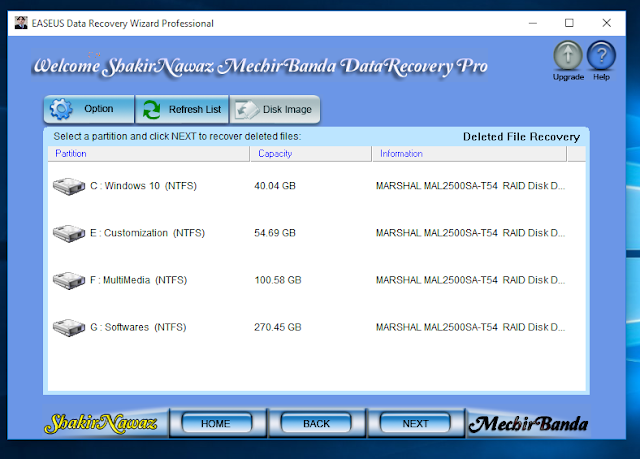The height and width of the screenshot is (459, 640).
Task: Click MARSHAL disk info in E: row
Action: 470,233
